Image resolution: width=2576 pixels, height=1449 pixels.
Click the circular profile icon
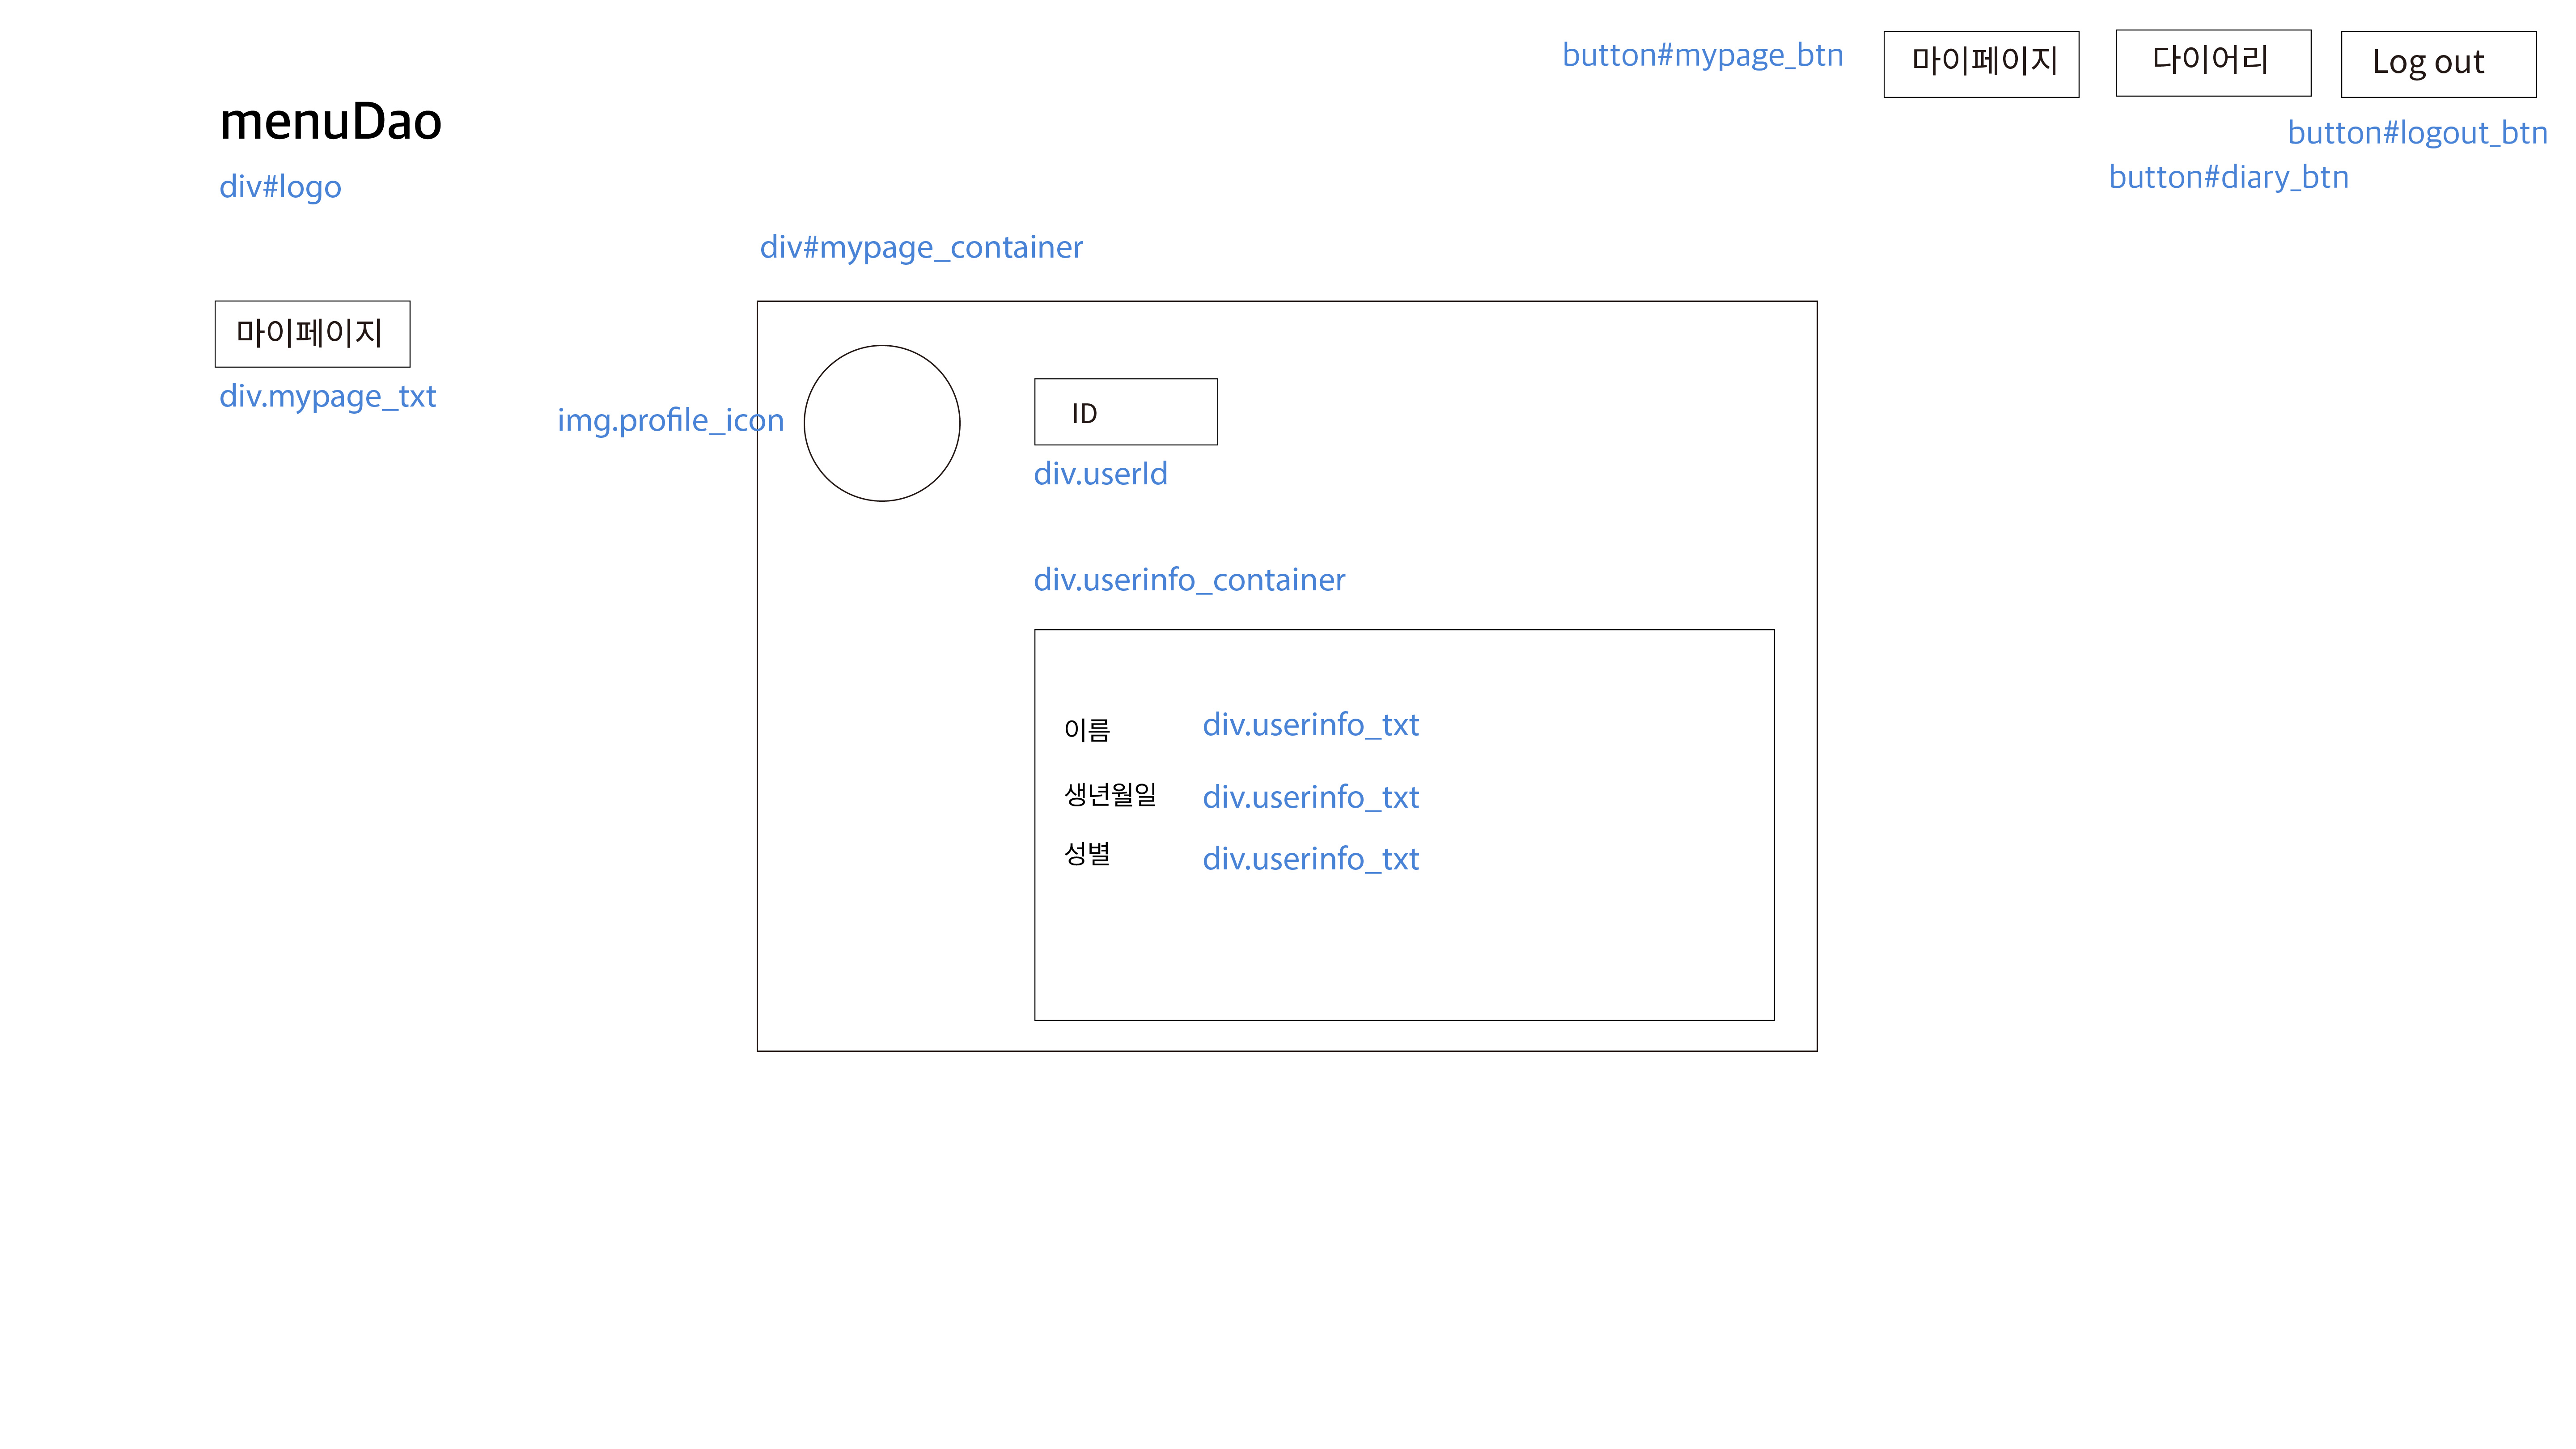[x=882, y=423]
